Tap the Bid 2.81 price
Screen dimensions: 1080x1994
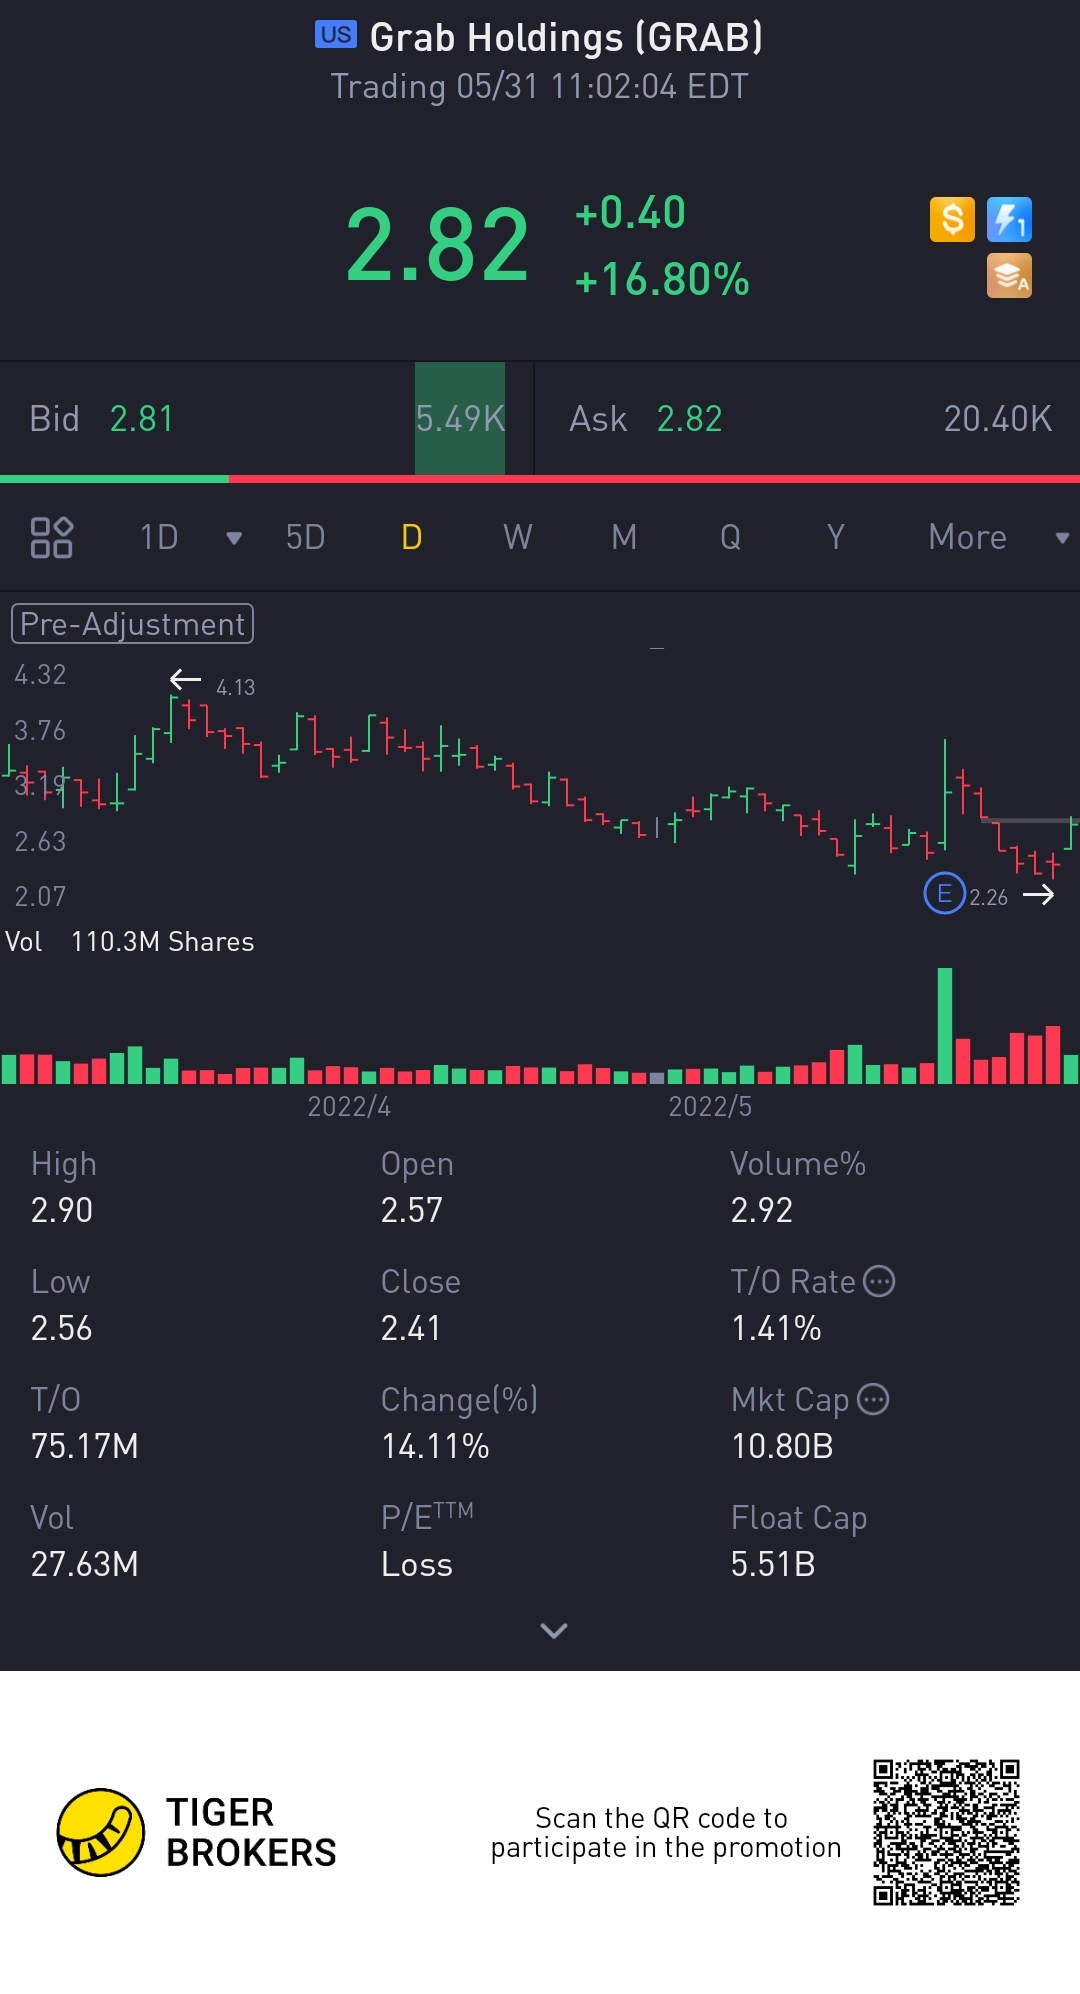tap(141, 419)
